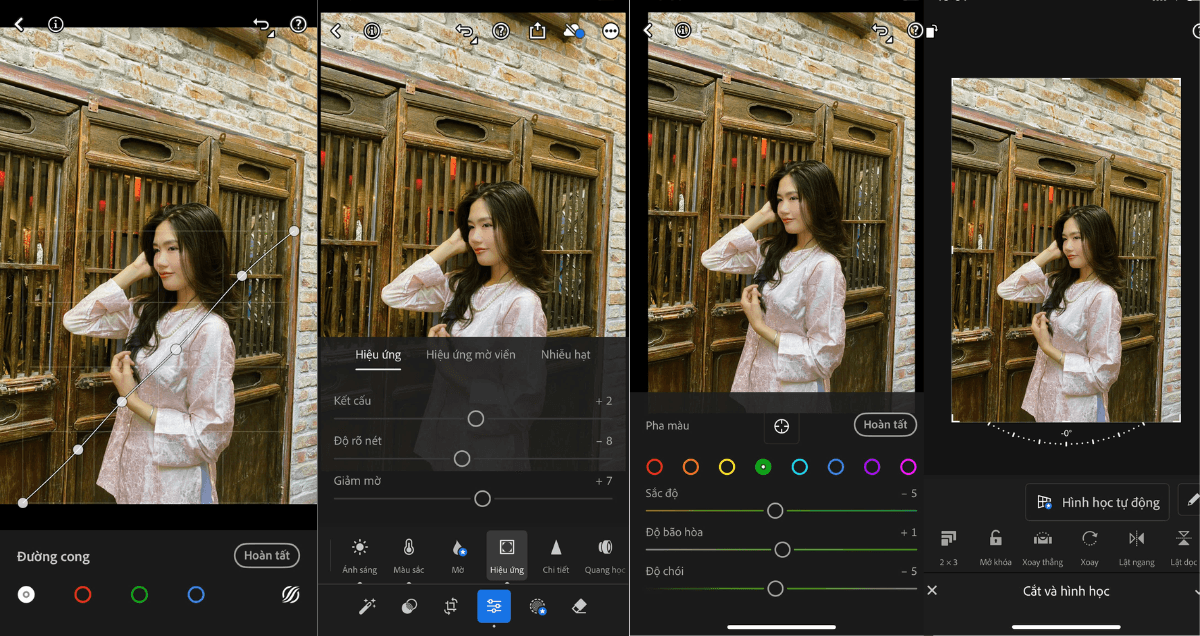Tap the pencil icon beside Hình học tự động
This screenshot has height=636, width=1200.
1192,500
